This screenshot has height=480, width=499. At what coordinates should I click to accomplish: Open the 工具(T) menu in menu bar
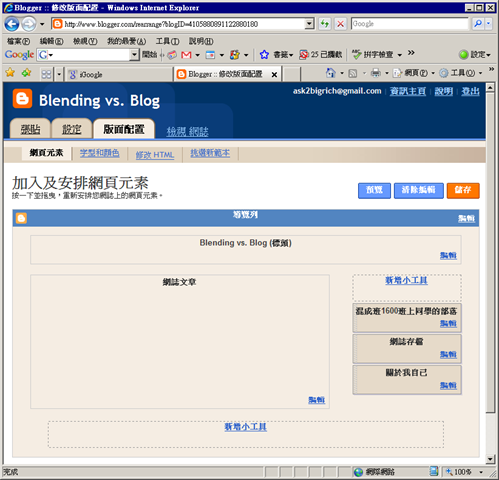pyautogui.click(x=167, y=41)
